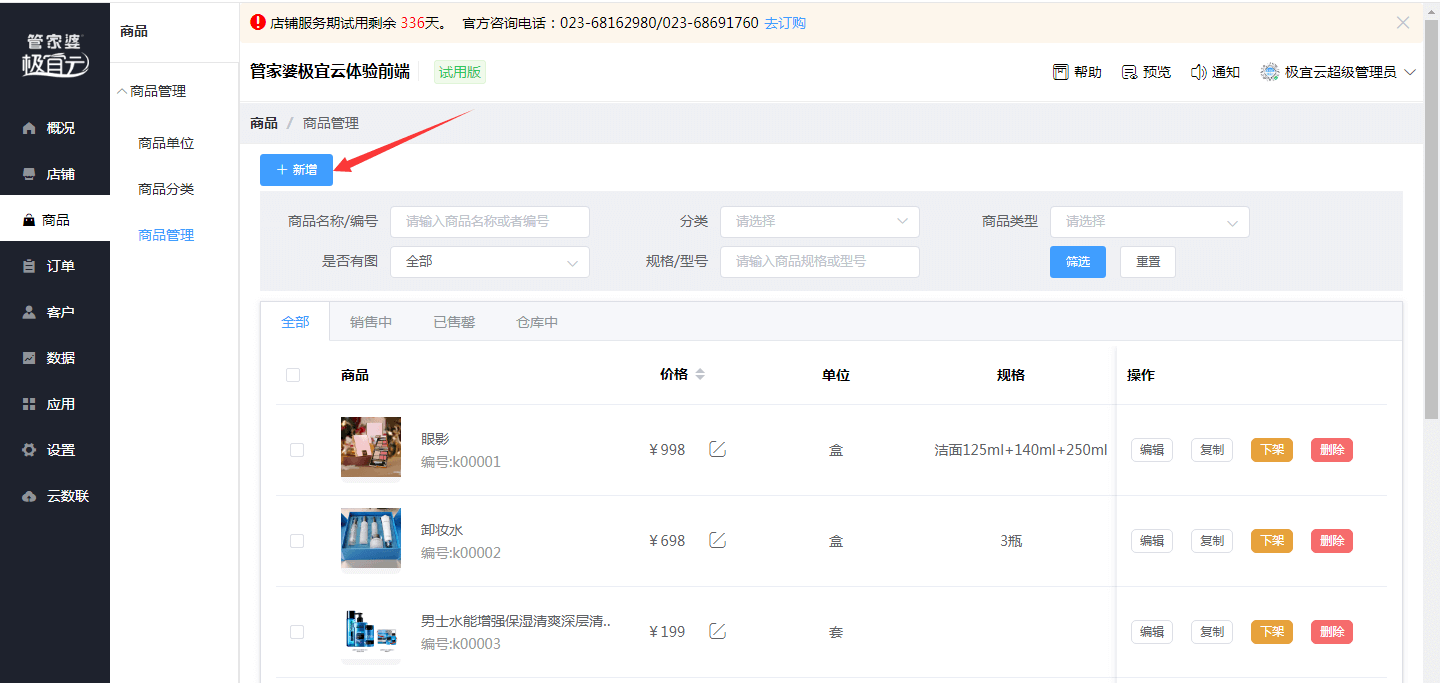The height and width of the screenshot is (683, 1440).
Task: Click the 商品 breadcrumb link
Action: (264, 123)
